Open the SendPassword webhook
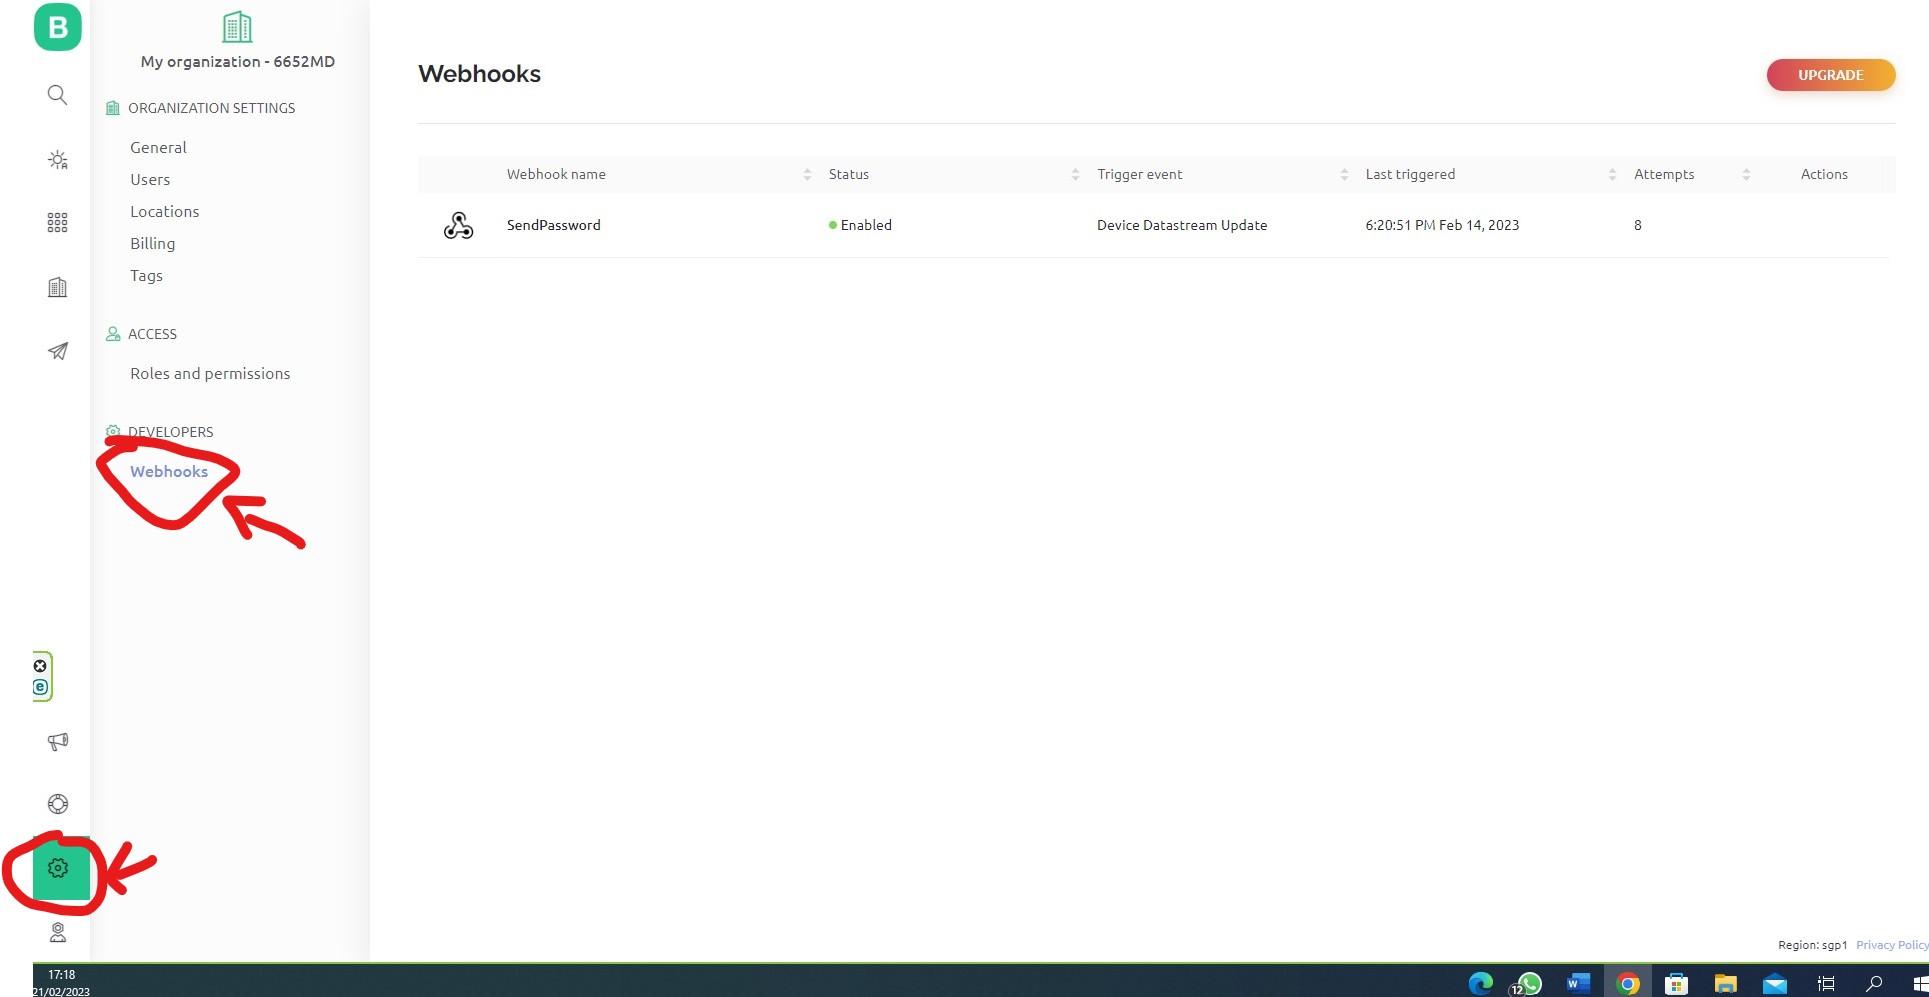 (553, 225)
